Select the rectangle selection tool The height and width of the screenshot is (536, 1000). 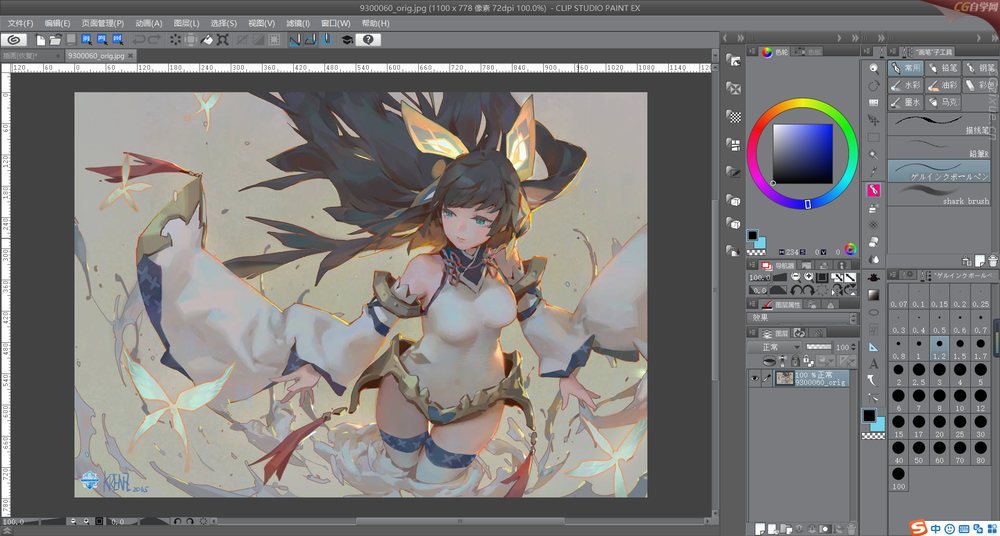point(874,137)
